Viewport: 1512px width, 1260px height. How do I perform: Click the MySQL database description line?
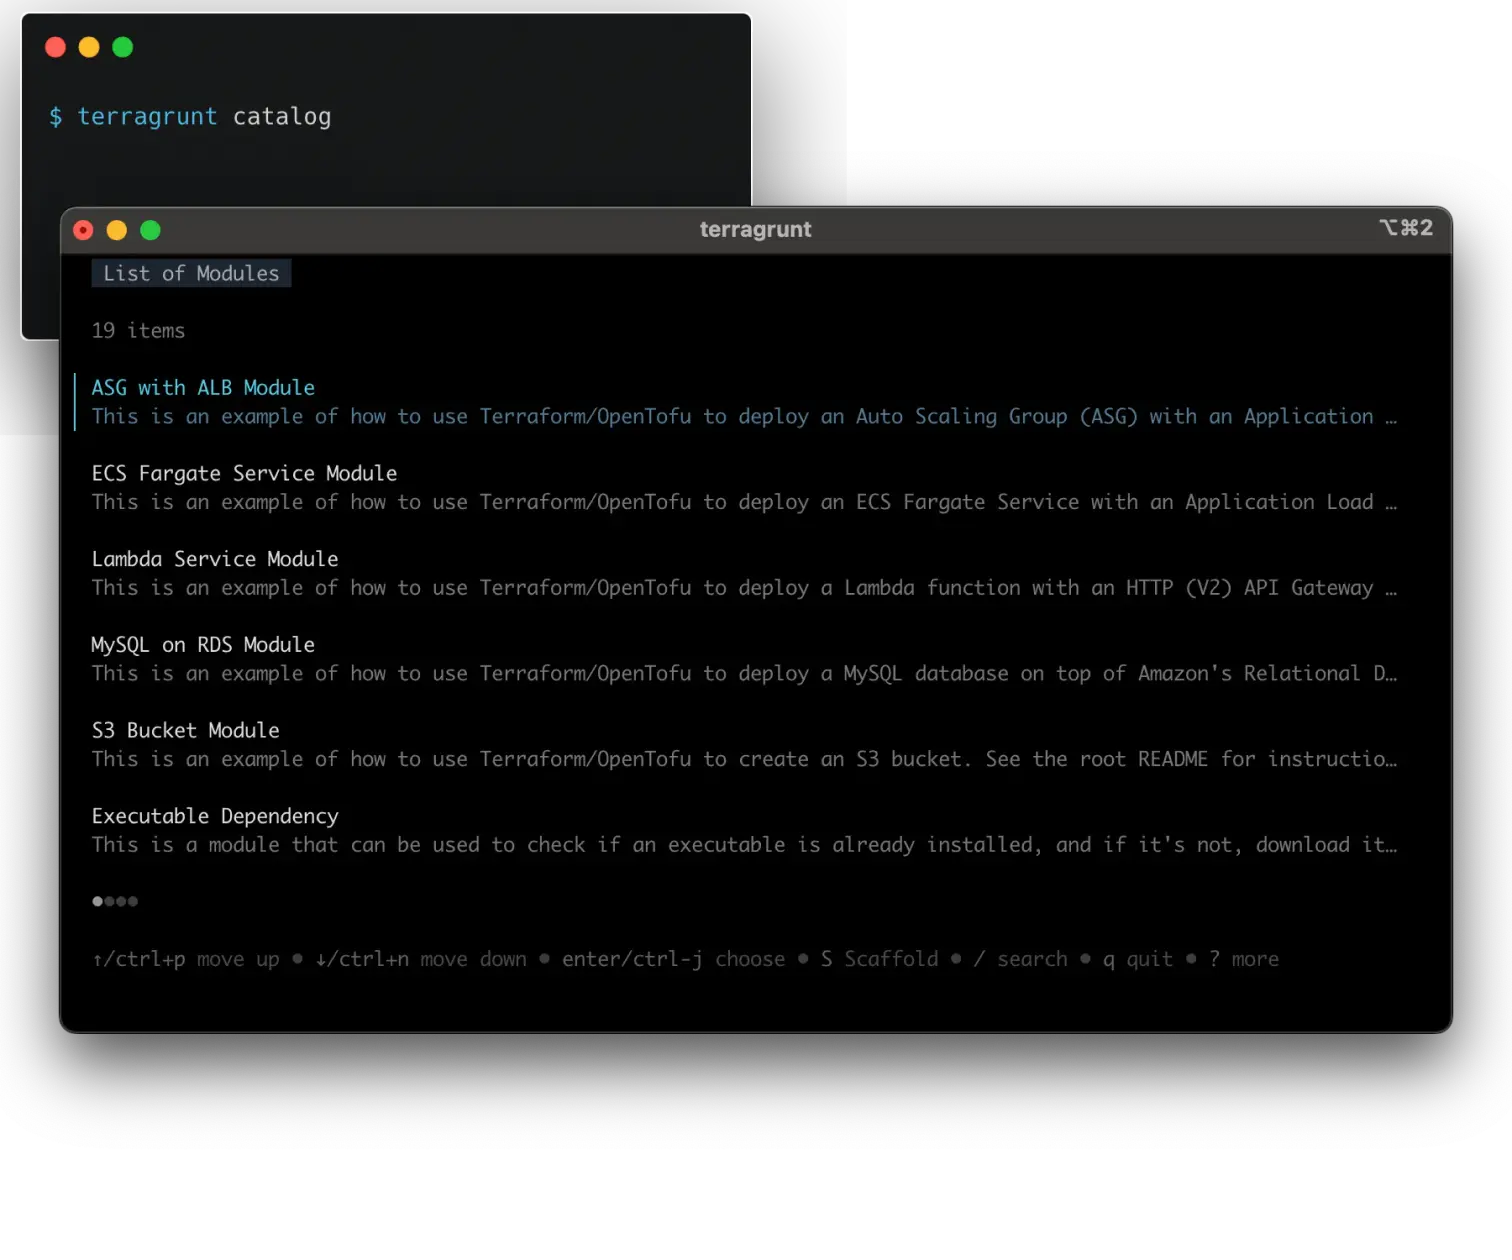coord(744,674)
